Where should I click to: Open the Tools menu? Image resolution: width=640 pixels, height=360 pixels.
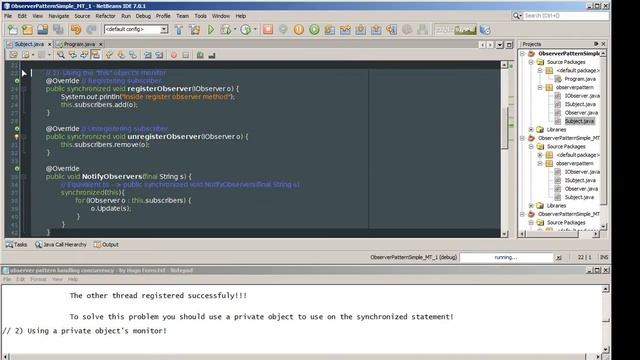coord(200,16)
